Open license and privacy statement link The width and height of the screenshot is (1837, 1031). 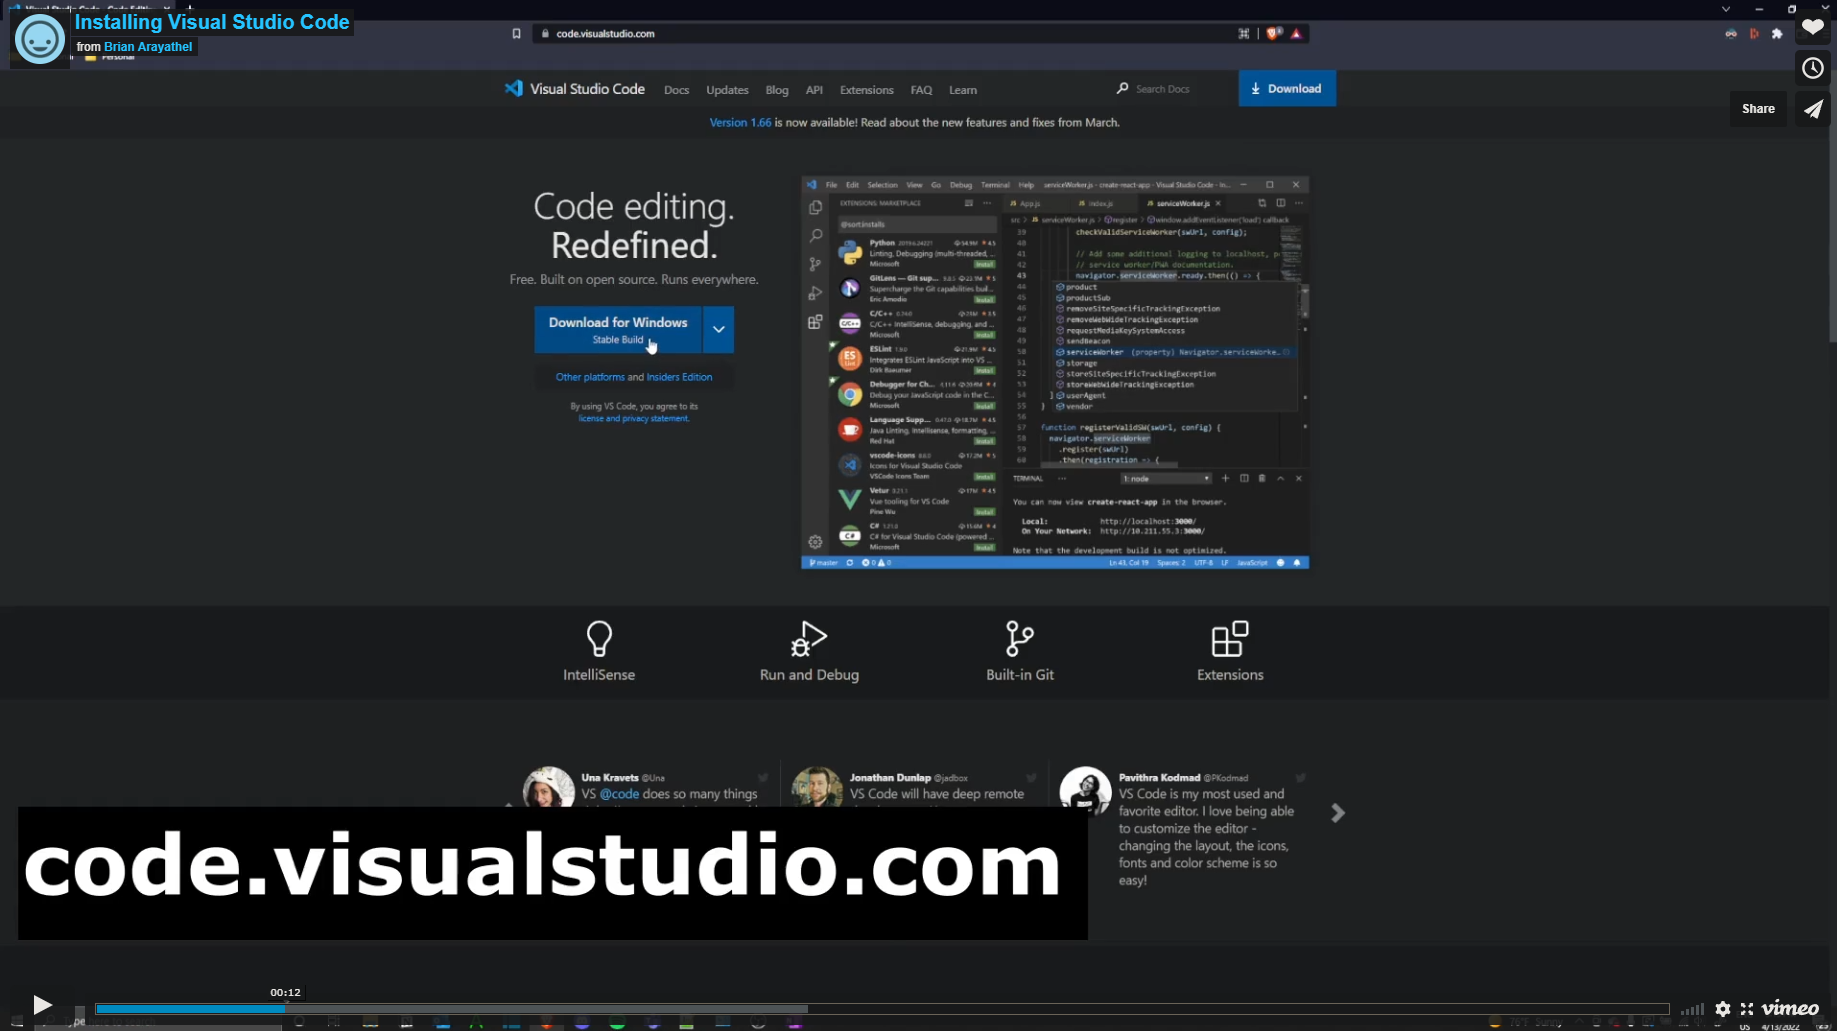[634, 418]
